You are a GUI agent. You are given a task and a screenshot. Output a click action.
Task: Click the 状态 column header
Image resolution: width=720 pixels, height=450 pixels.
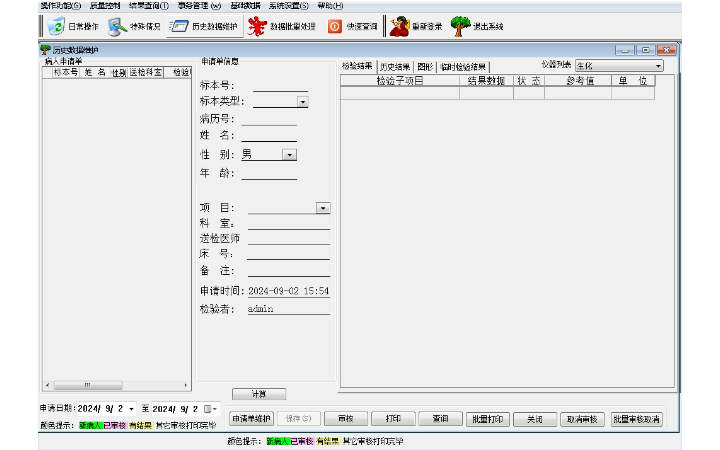(529, 81)
